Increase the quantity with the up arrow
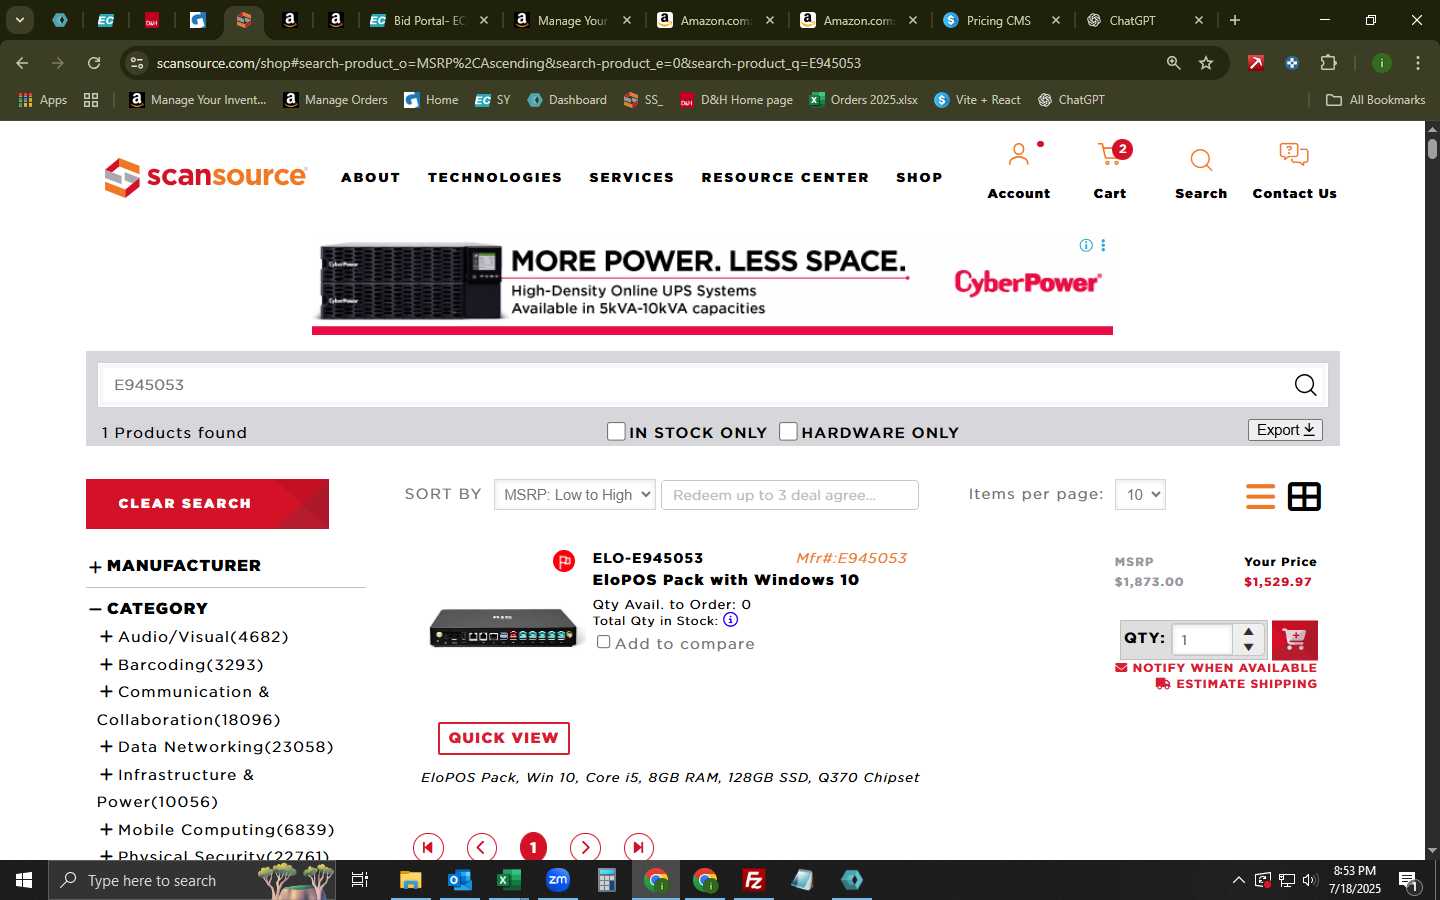The height and width of the screenshot is (900, 1440). pyautogui.click(x=1248, y=632)
